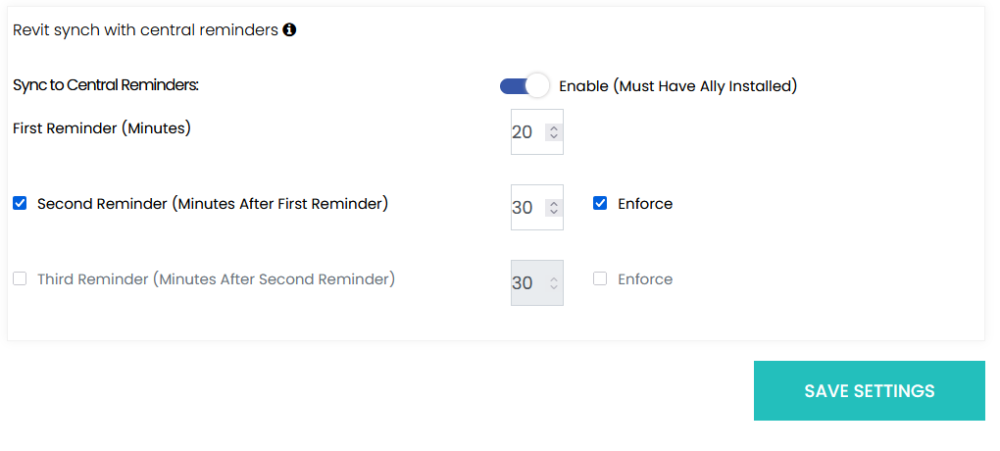Image resolution: width=1000 pixels, height=451 pixels.
Task: Click the First Reminder minutes input field
Action: pyautogui.click(x=525, y=132)
